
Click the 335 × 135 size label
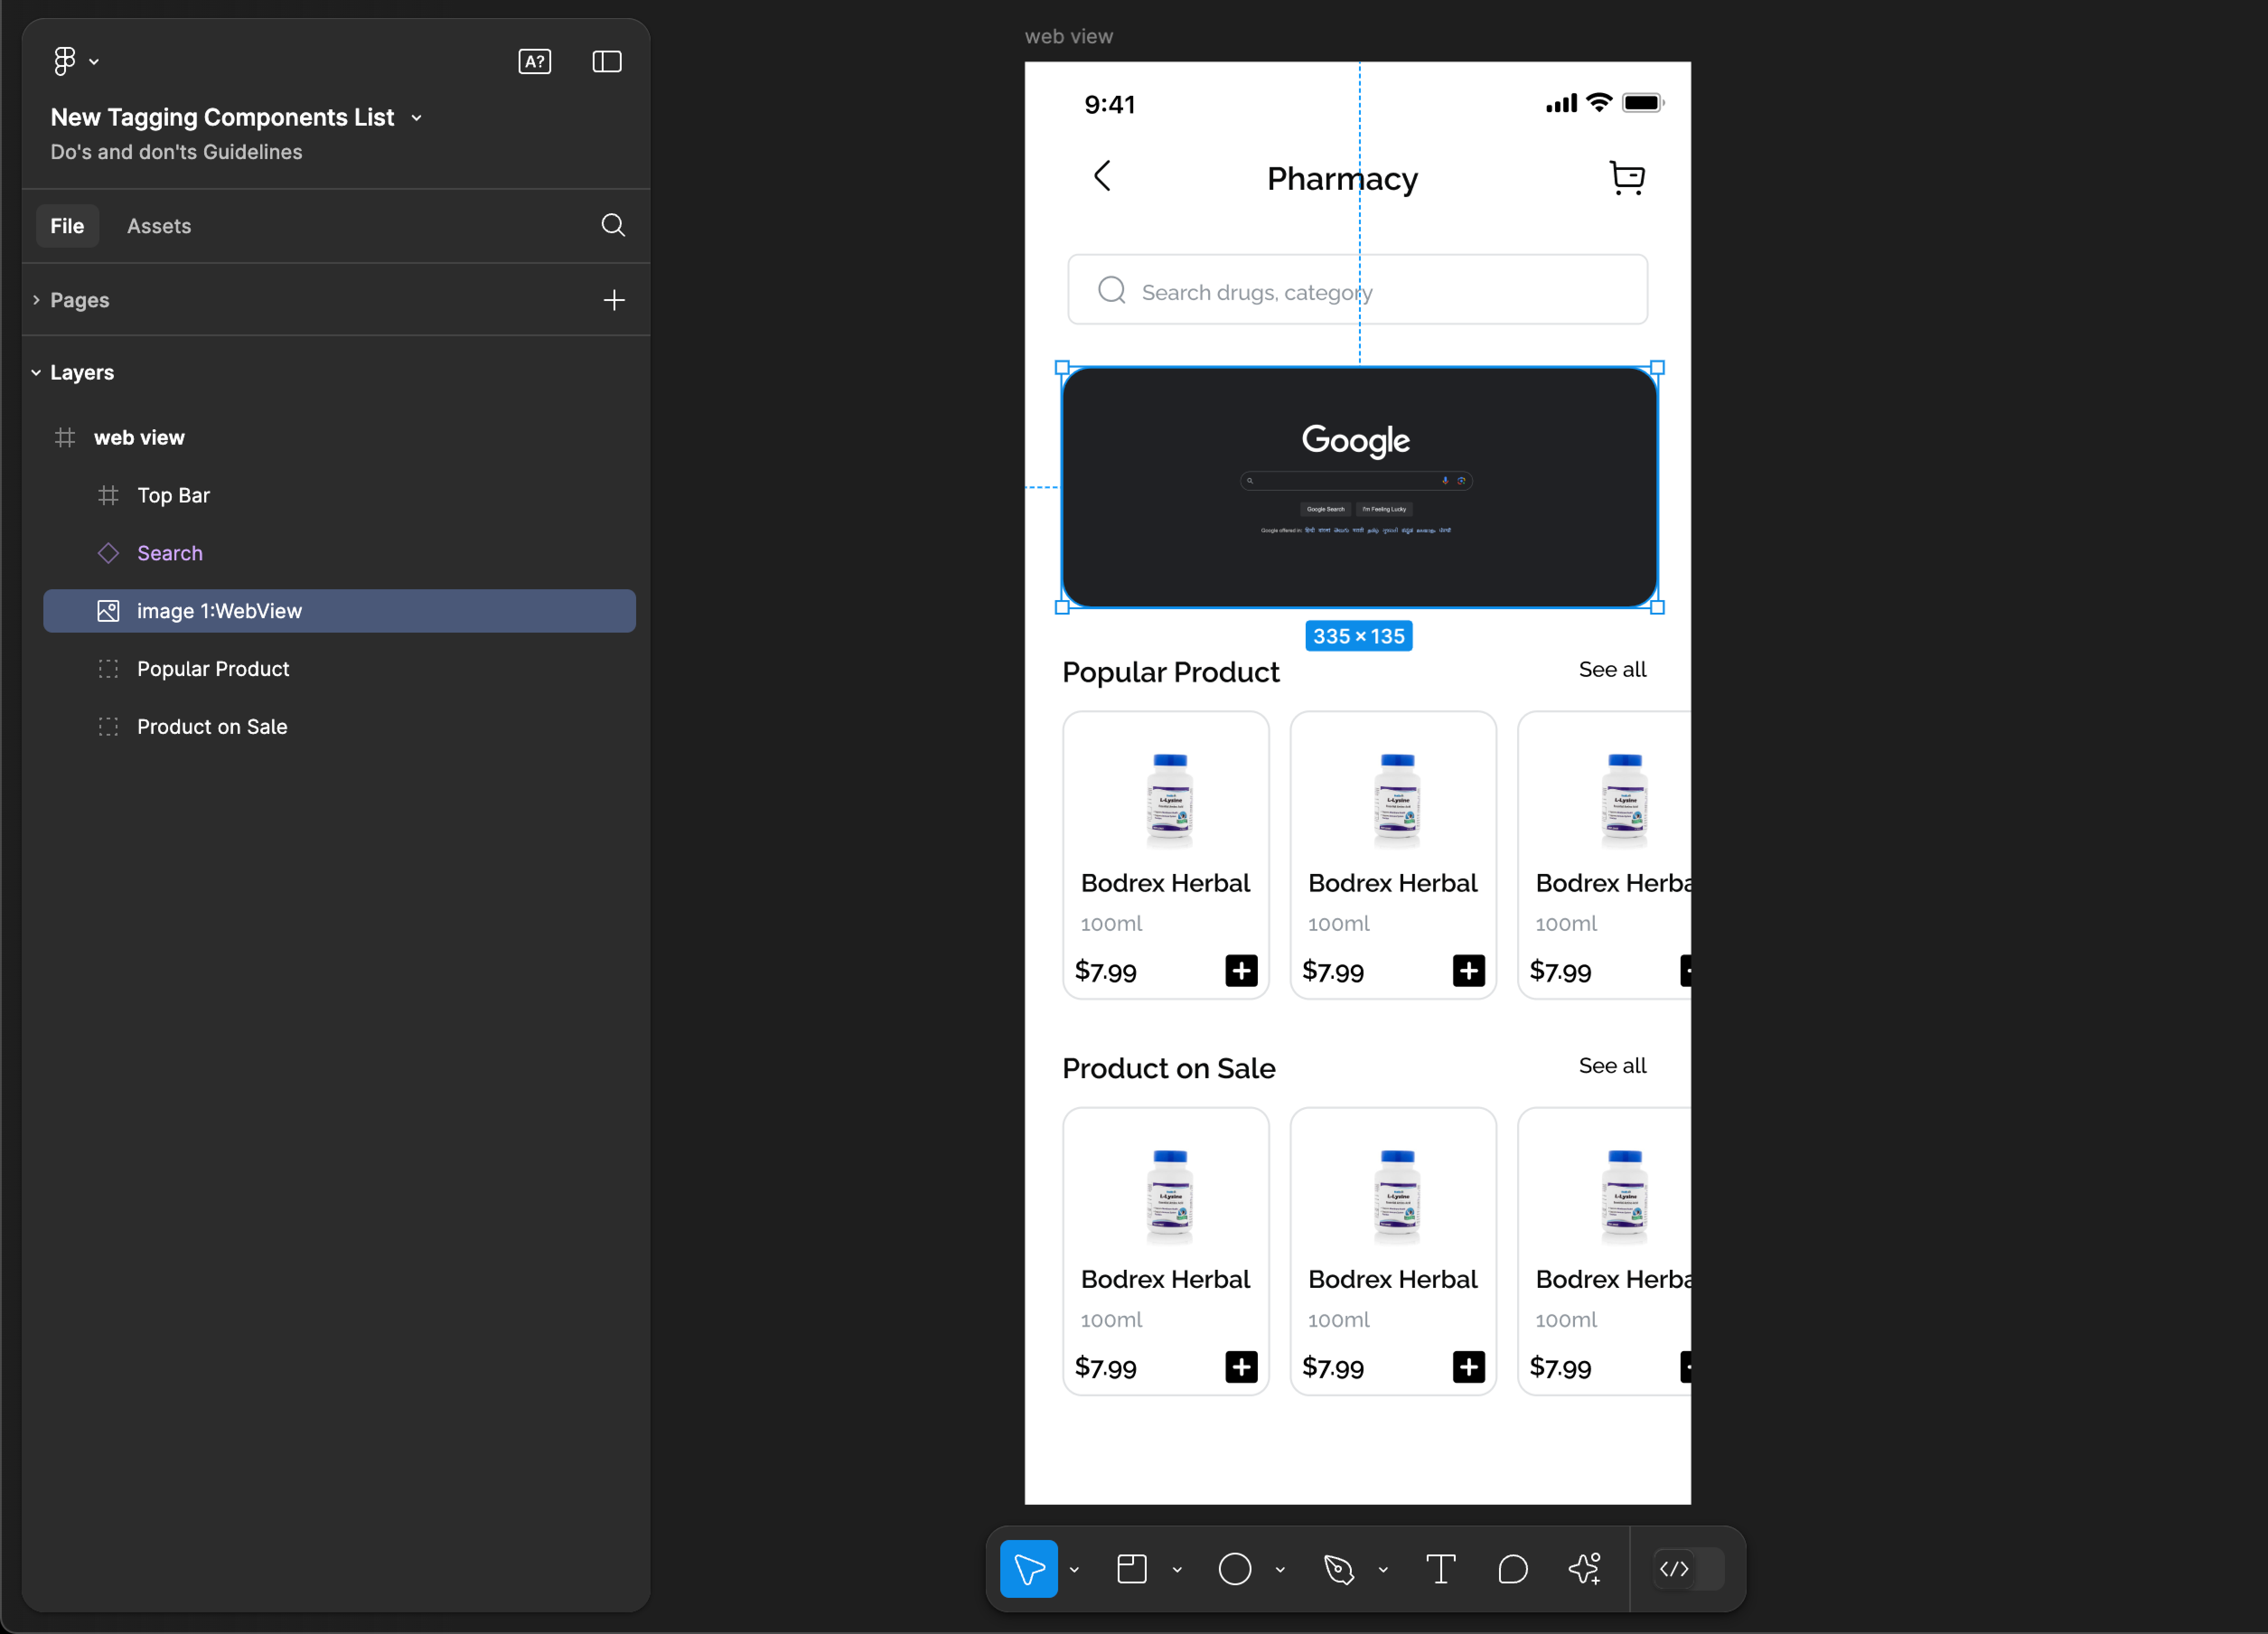[x=1358, y=636]
